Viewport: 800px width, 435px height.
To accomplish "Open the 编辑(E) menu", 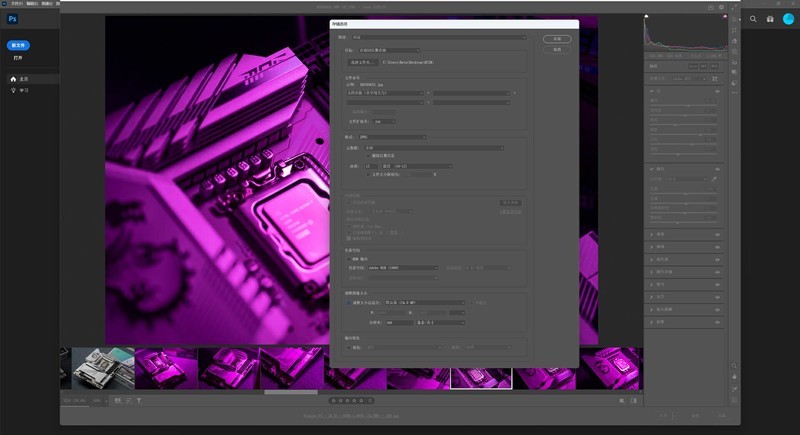I will click(32, 3).
